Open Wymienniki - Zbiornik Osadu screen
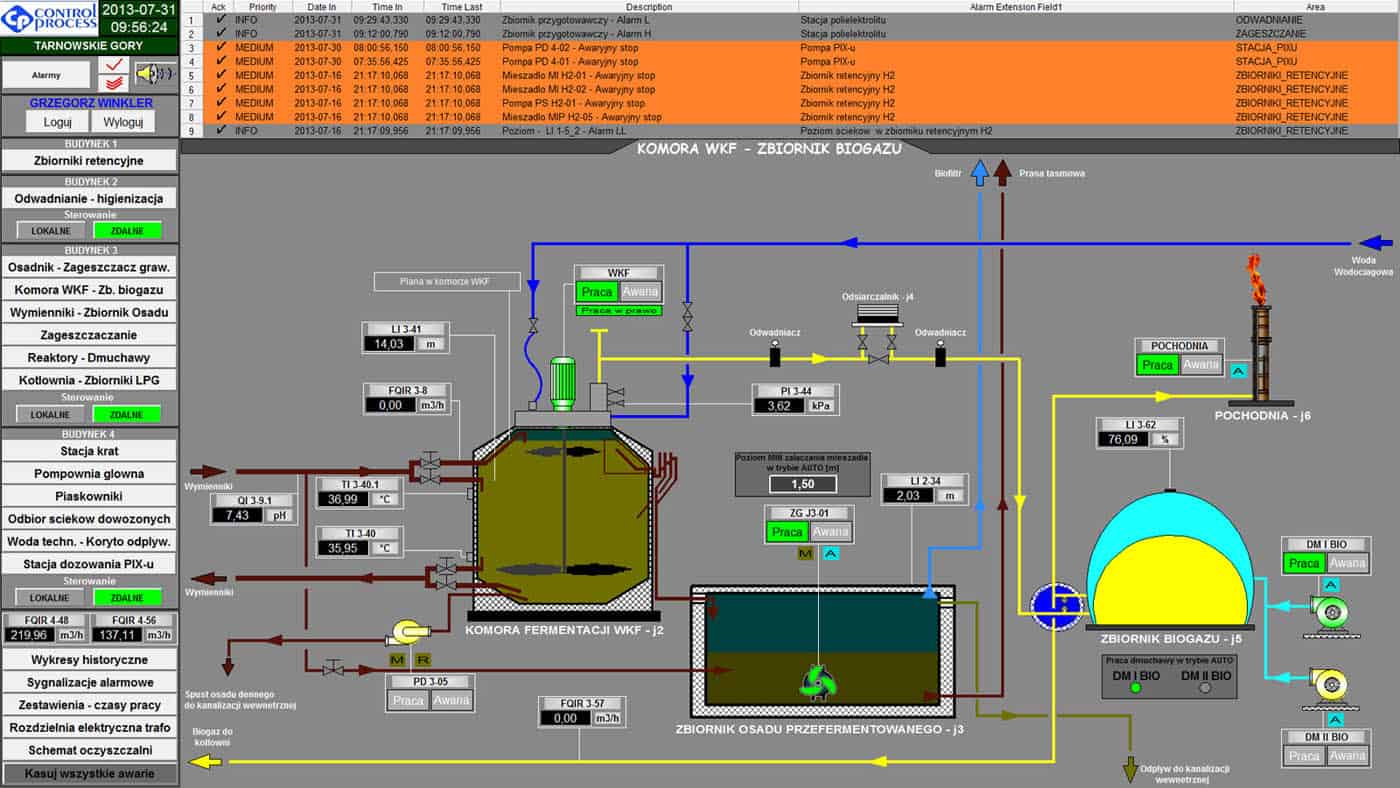The width and height of the screenshot is (1400, 788). point(89,312)
